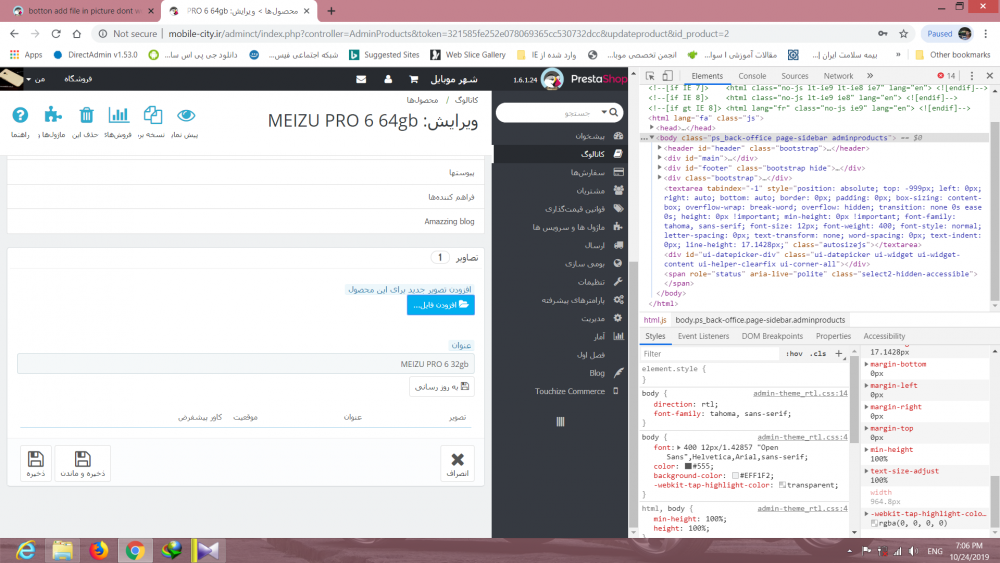Viewport: 1000px width, 563px height.
Task: Toggle the DevTools device toolbar icon
Action: 667,76
